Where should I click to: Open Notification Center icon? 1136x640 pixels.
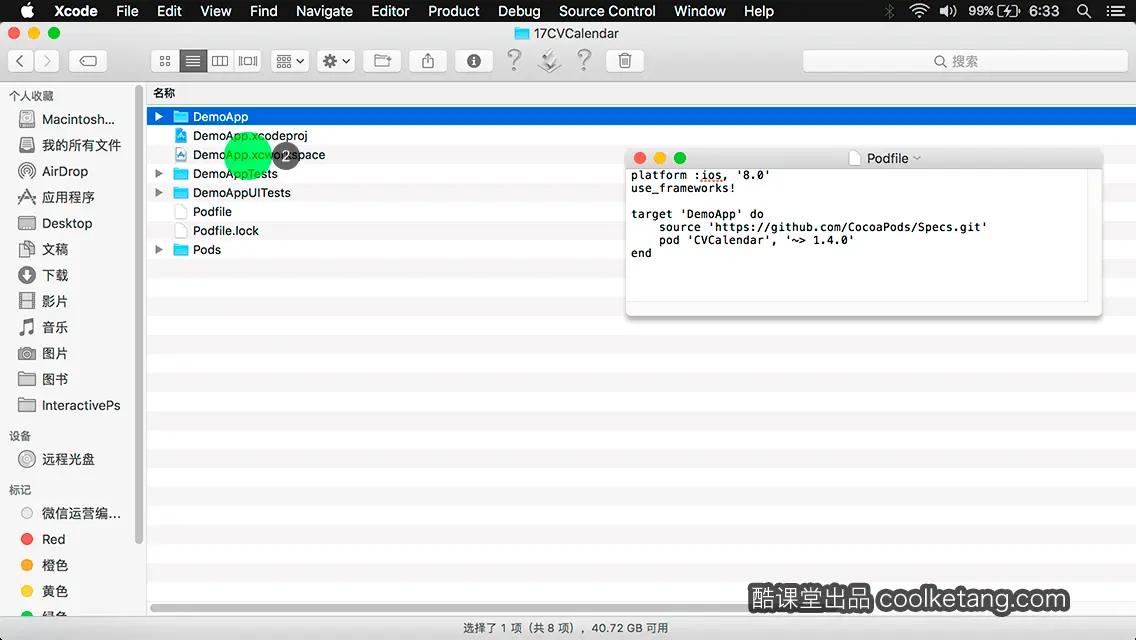(x=1116, y=11)
